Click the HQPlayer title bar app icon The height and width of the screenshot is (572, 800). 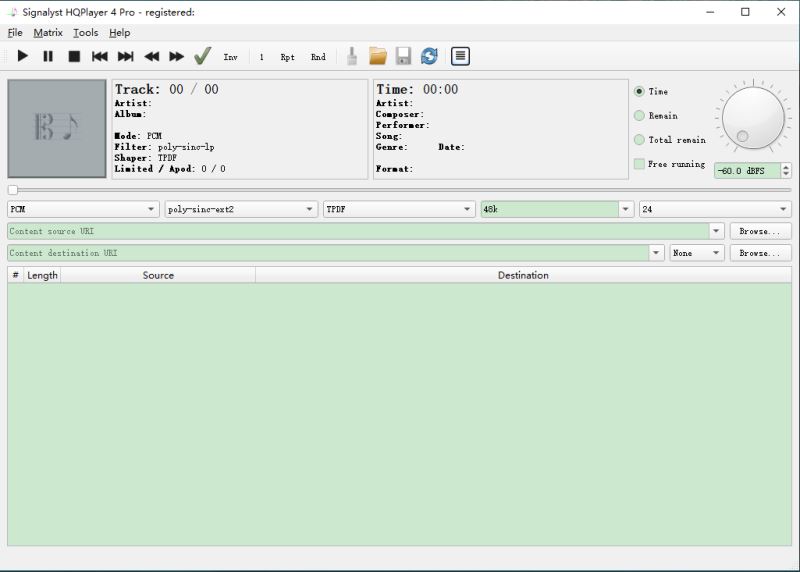(x=14, y=12)
